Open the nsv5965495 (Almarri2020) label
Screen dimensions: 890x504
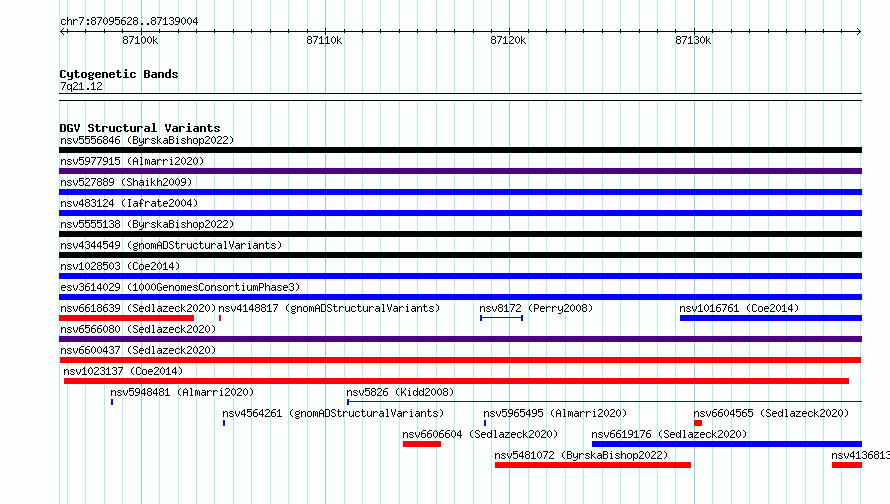555,413
